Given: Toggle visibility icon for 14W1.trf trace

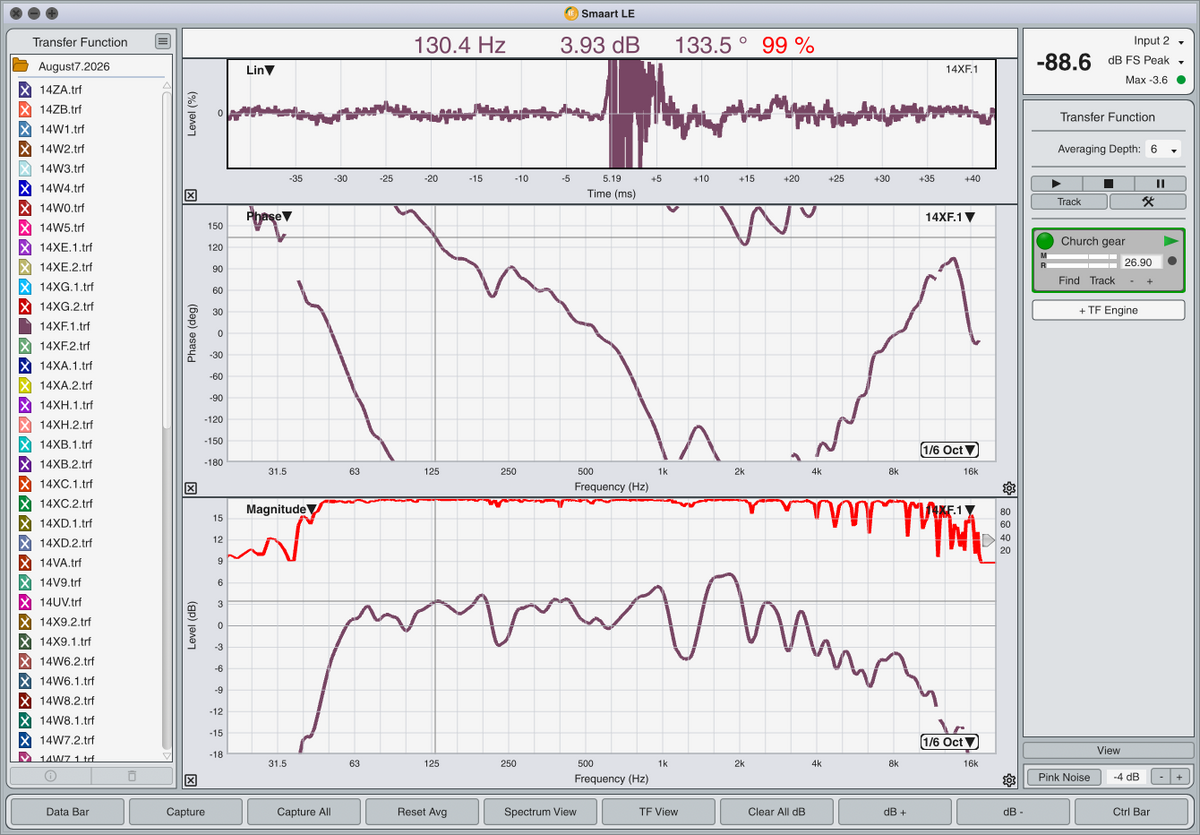Looking at the screenshot, I should 26,129.
